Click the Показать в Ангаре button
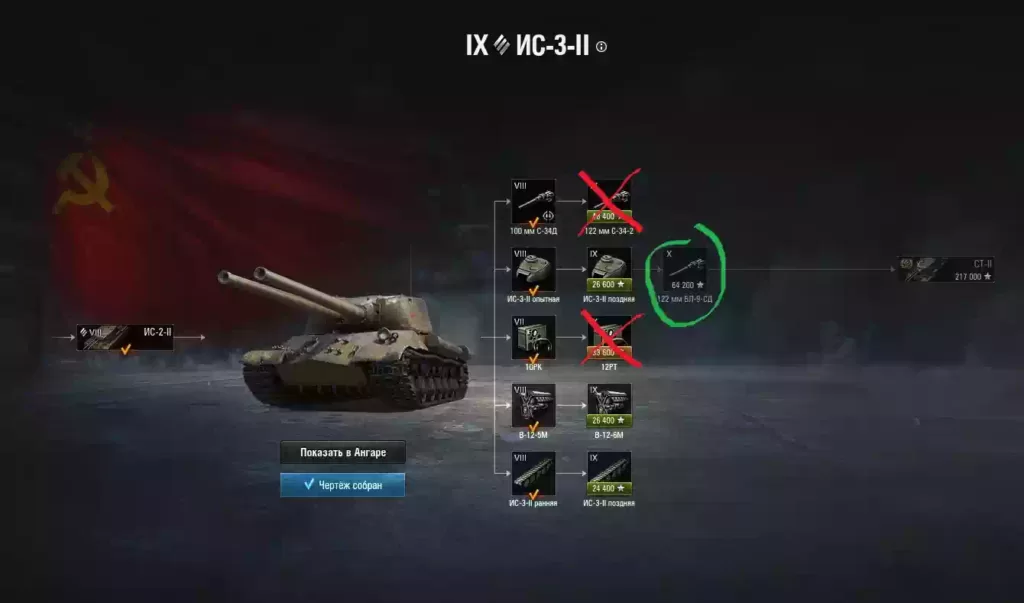Viewport: 1024px width, 603px height. click(343, 452)
